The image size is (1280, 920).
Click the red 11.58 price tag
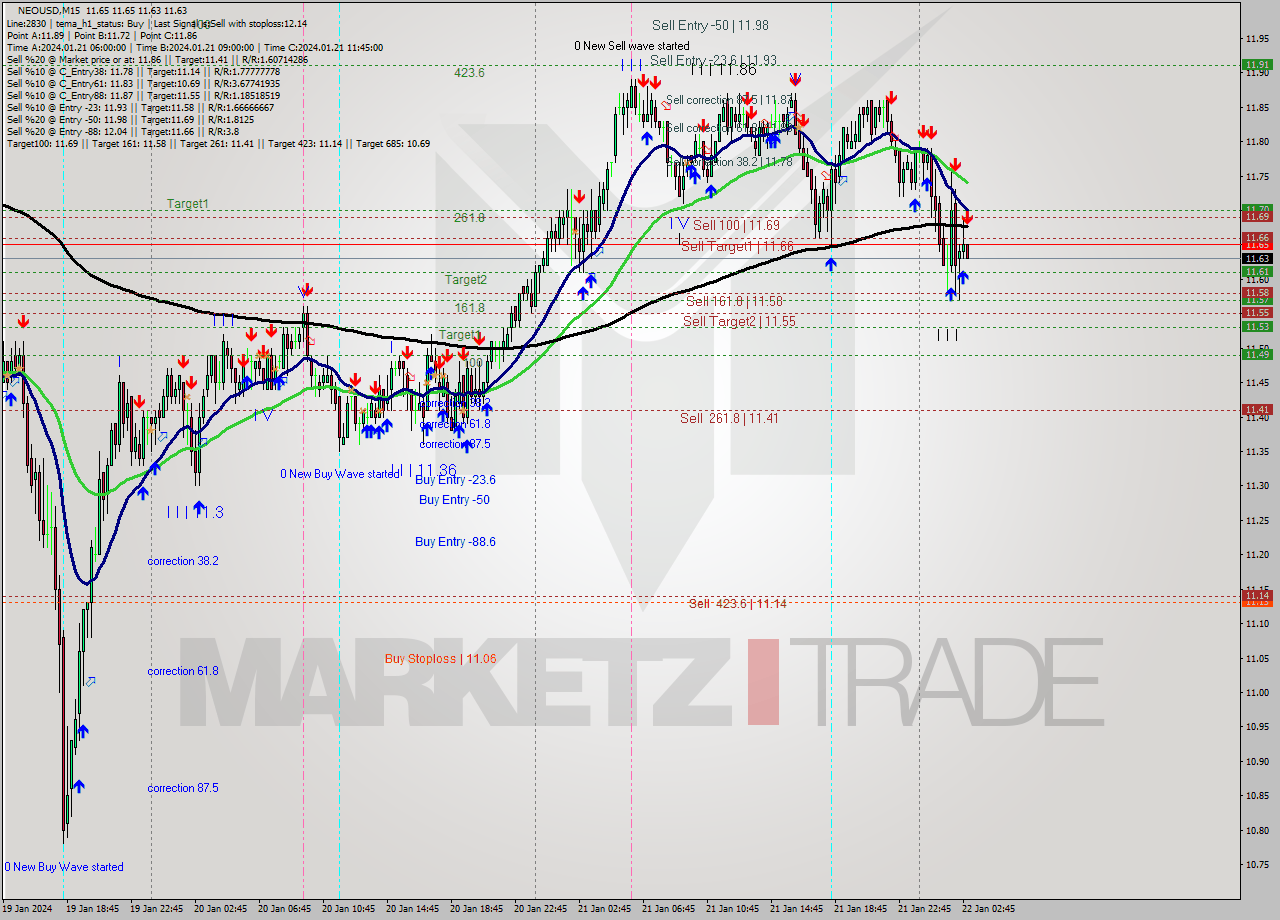(x=1257, y=292)
